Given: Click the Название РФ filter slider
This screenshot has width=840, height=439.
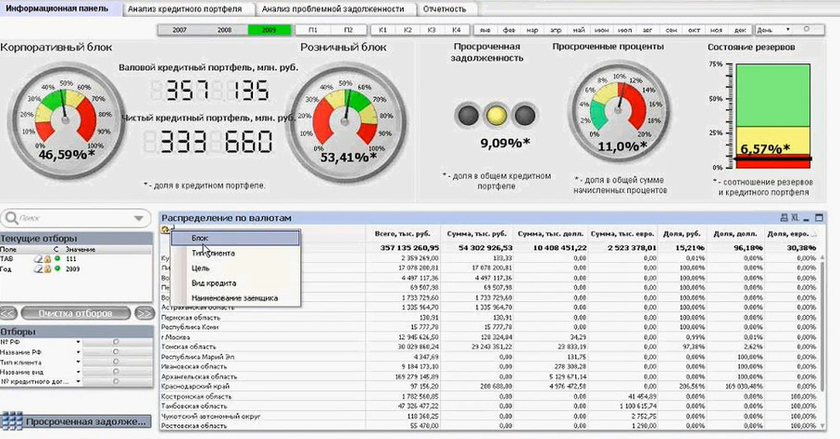Looking at the screenshot, I should [117, 352].
